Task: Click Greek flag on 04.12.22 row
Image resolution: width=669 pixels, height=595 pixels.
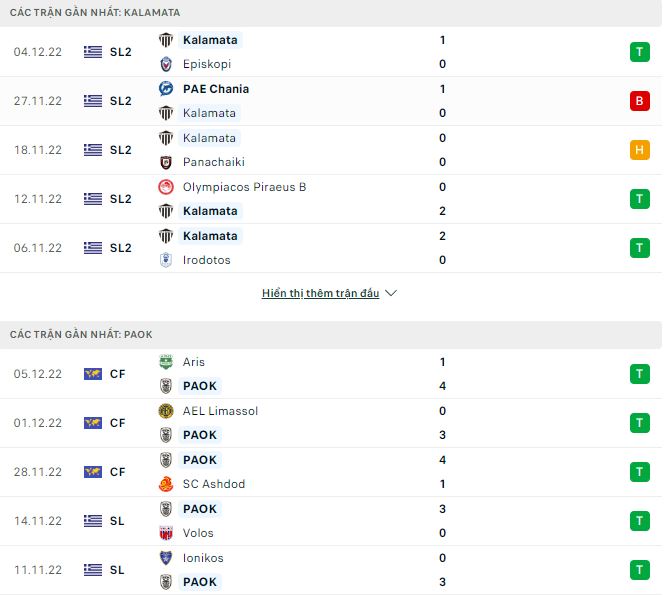Action: [93, 52]
